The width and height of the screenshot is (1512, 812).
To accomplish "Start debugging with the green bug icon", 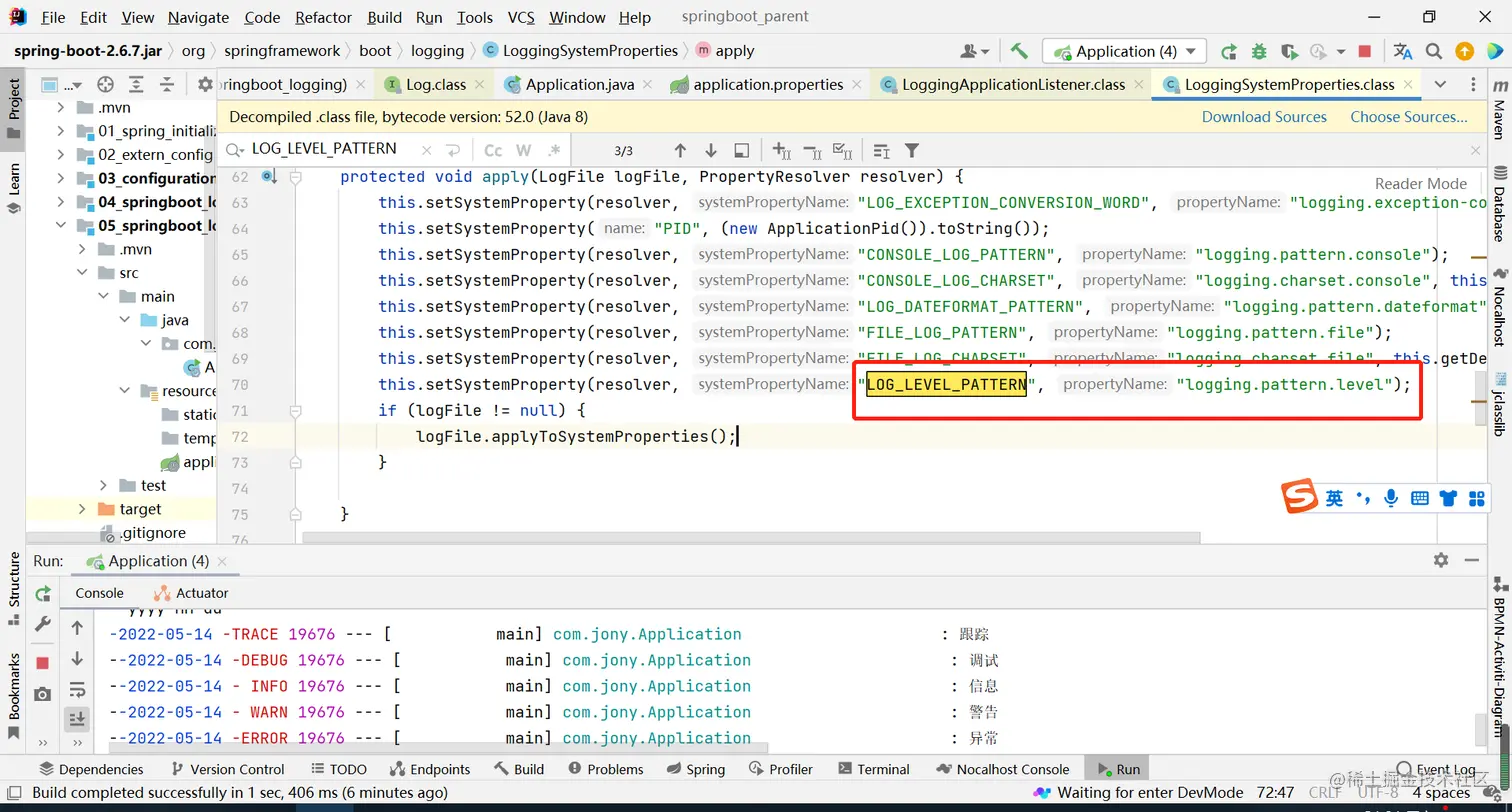I will [x=1259, y=51].
